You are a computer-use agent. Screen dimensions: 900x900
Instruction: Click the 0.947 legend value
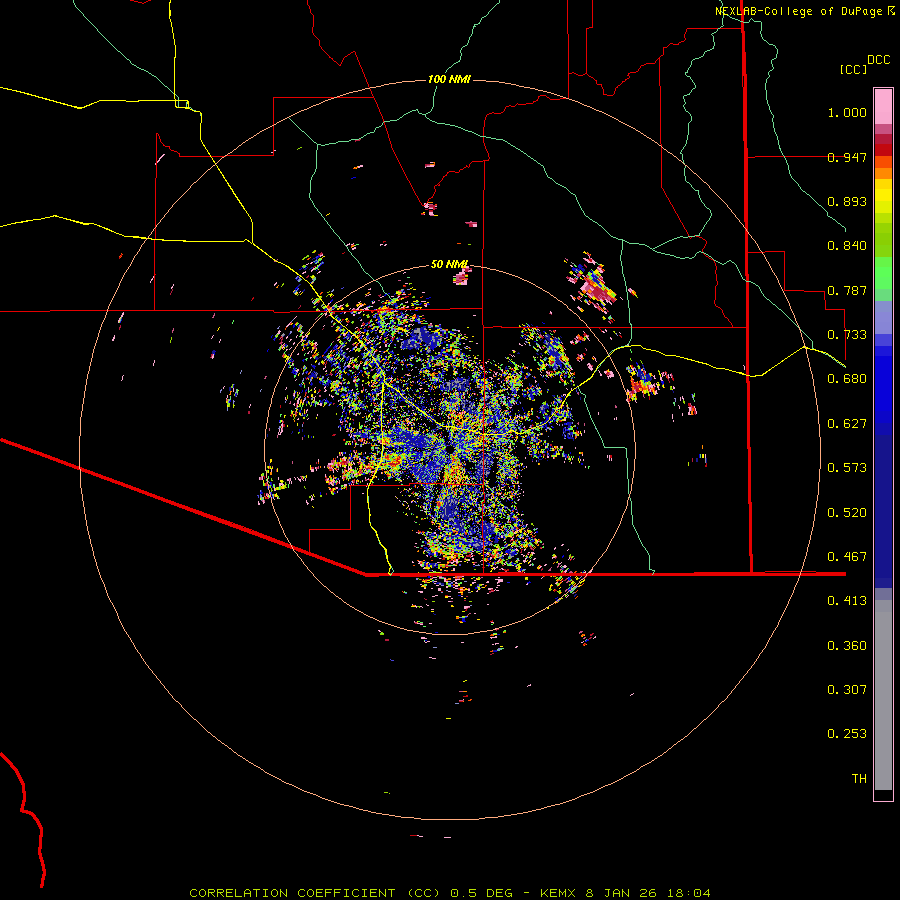click(x=847, y=157)
